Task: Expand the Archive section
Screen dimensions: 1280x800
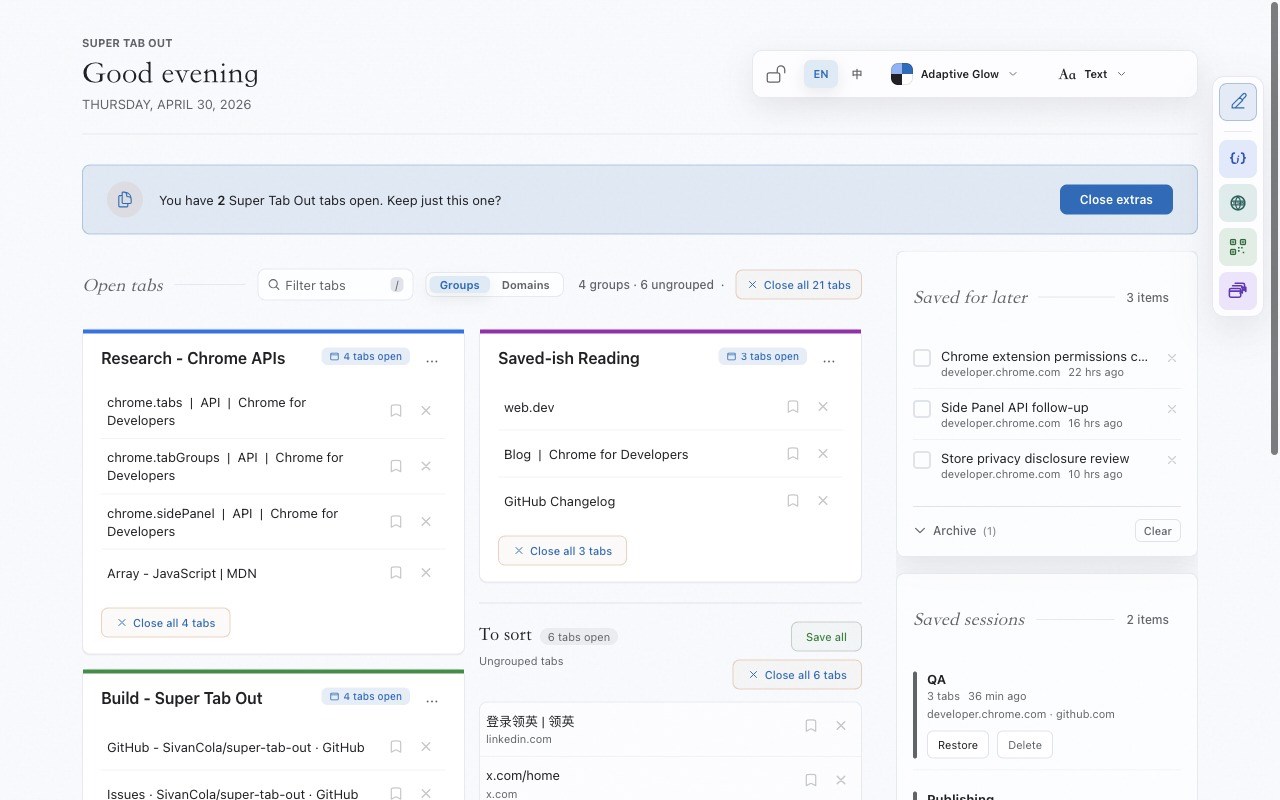Action: tap(955, 531)
